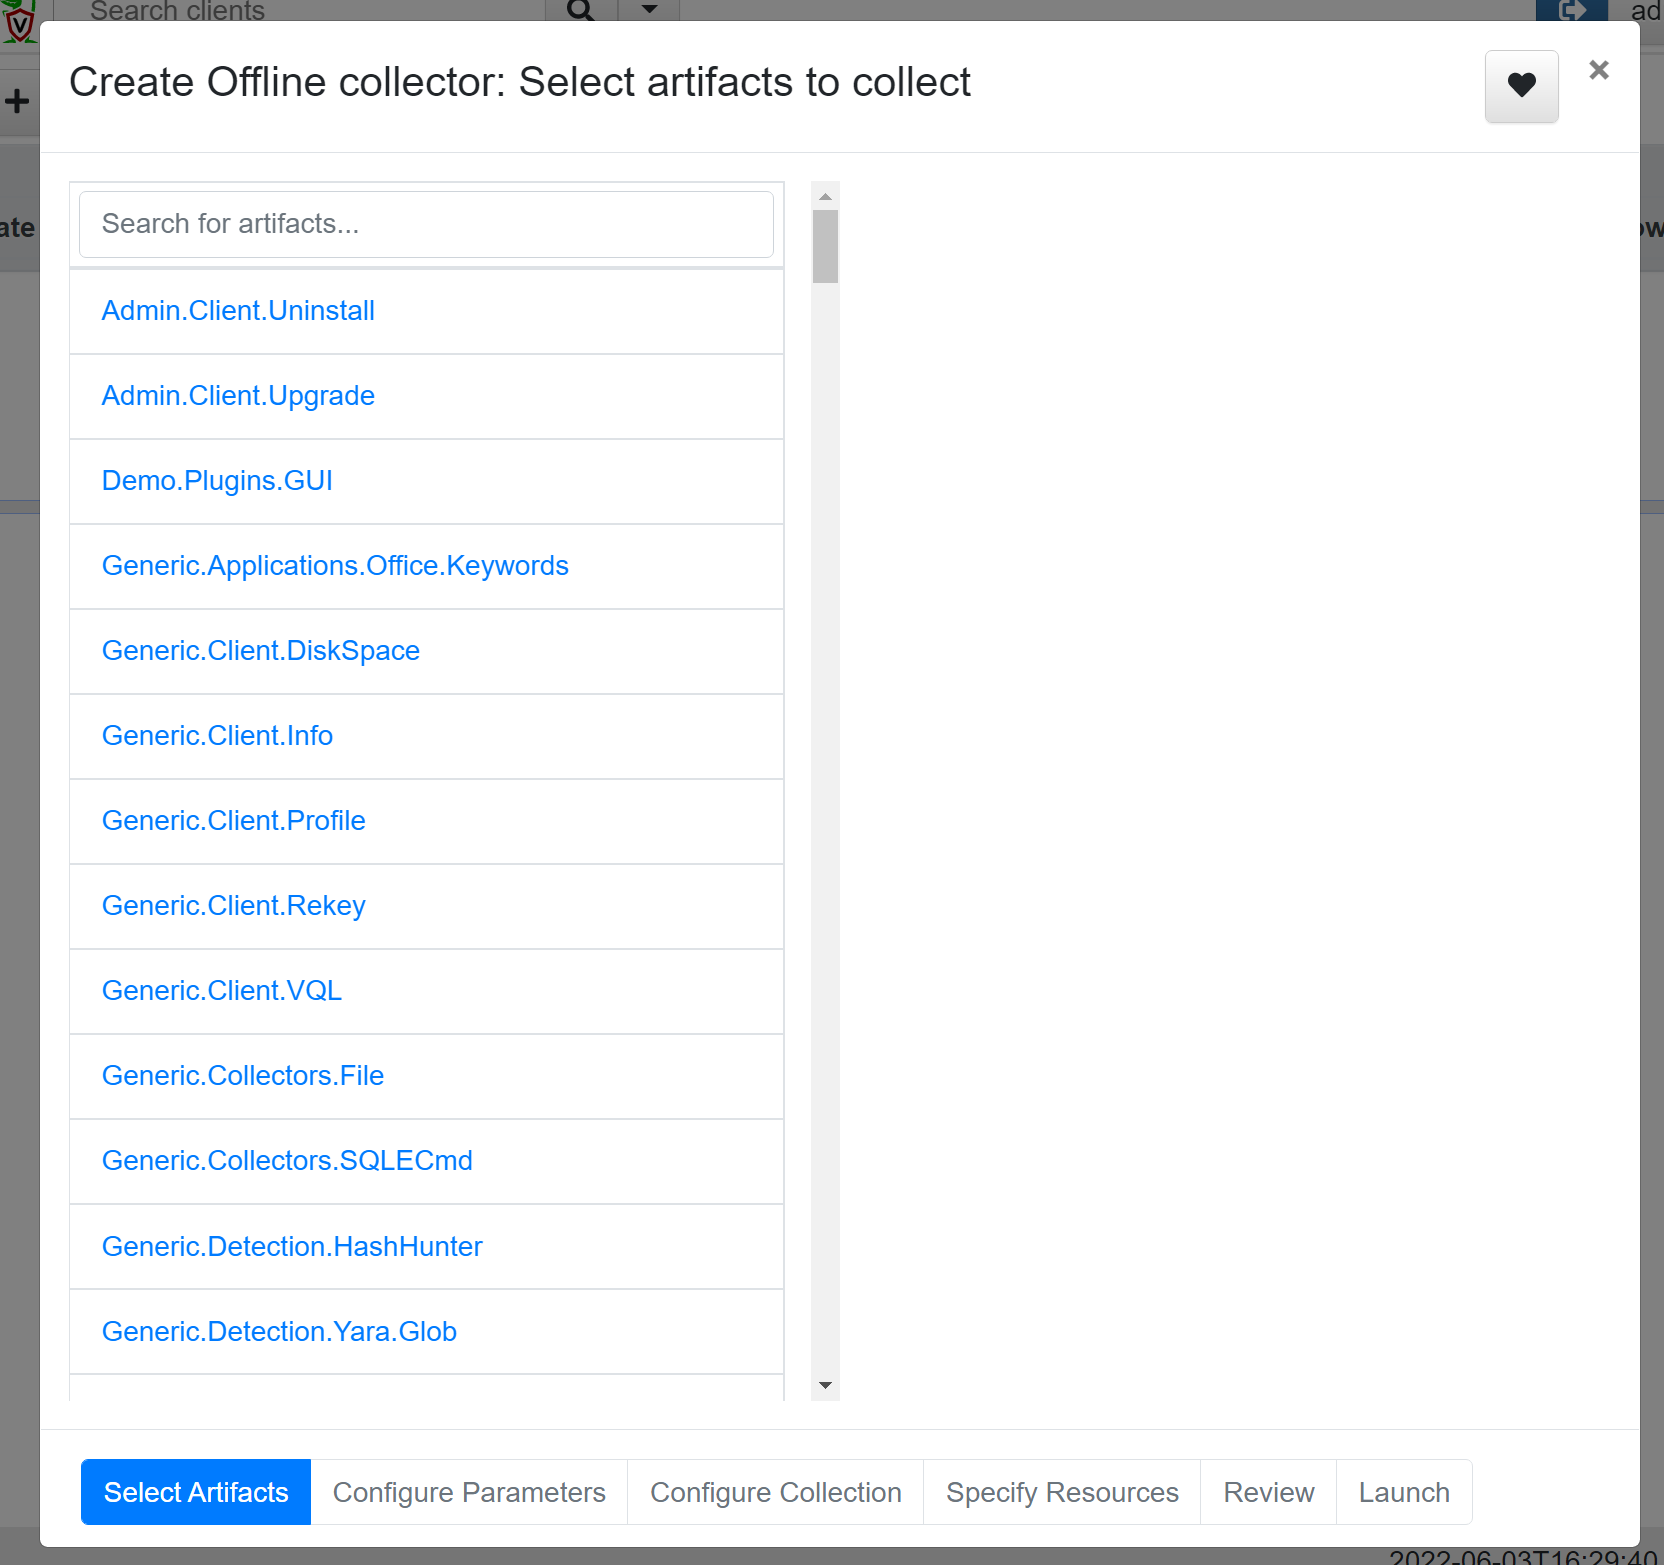Image resolution: width=1664 pixels, height=1565 pixels.
Task: Focus the Search for artifacts field
Action: click(426, 224)
